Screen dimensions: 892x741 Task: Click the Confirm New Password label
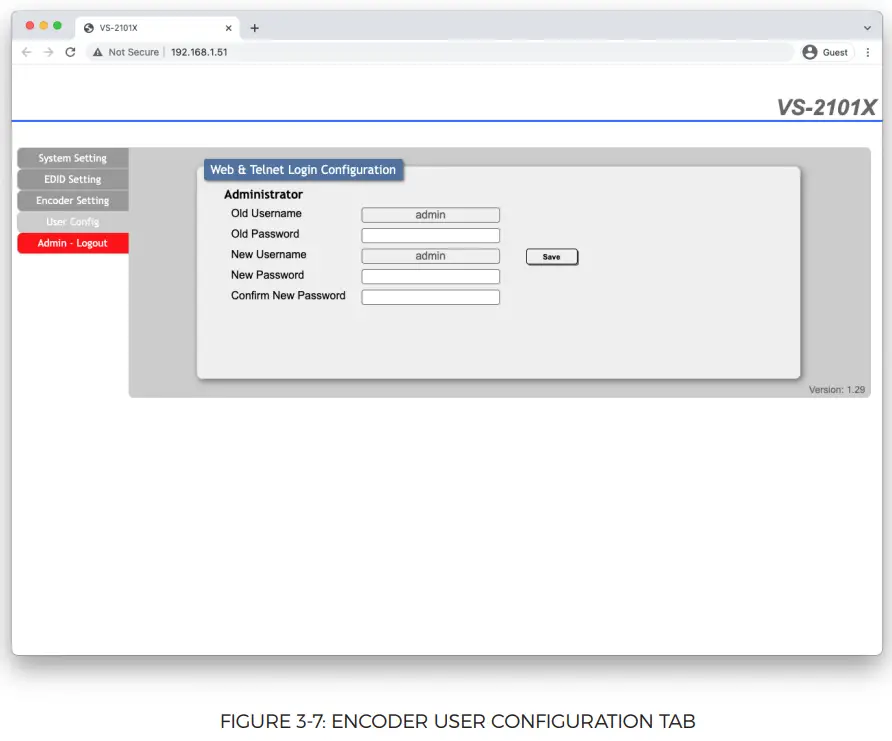click(288, 296)
